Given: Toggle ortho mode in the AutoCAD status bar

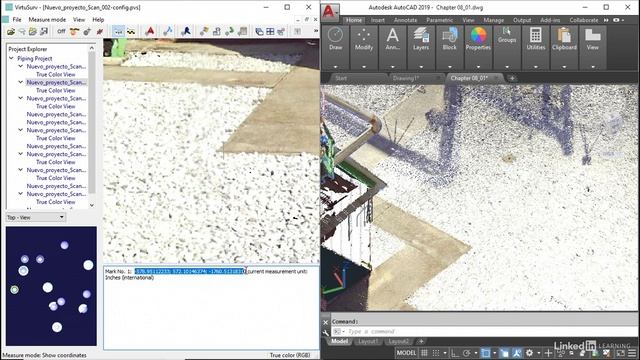Looking at the screenshot, I should click(455, 353).
